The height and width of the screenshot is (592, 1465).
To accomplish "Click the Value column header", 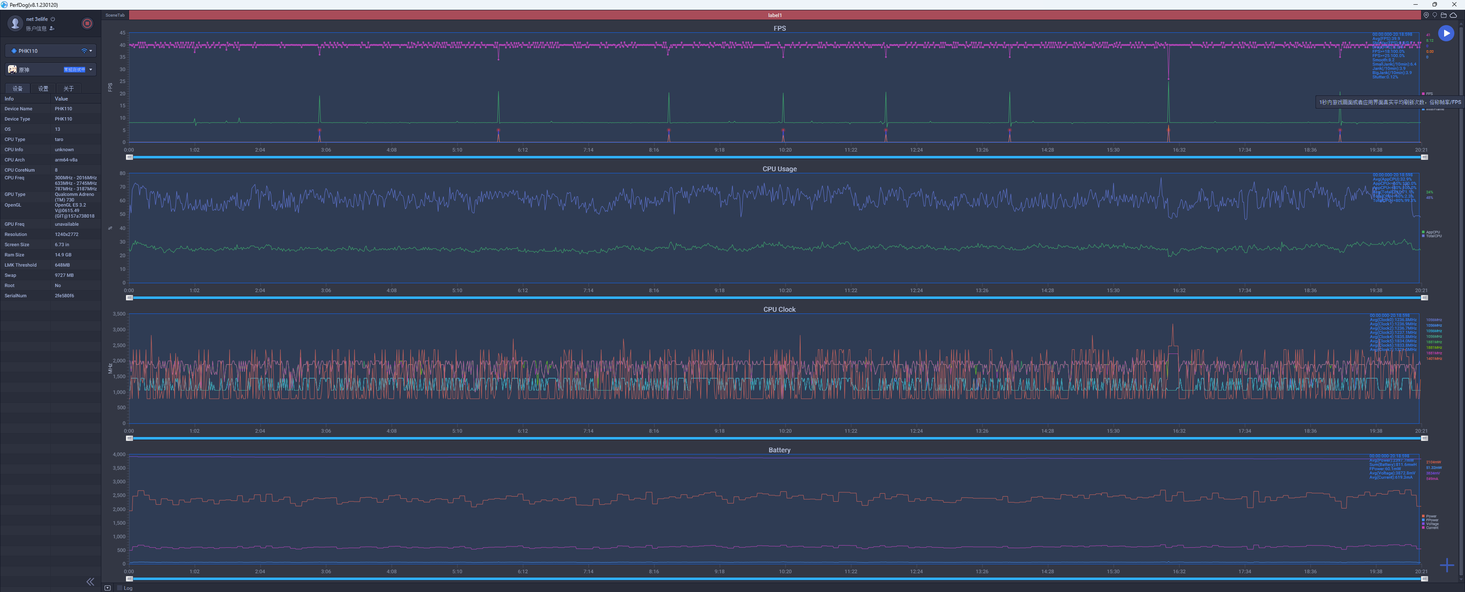I will (61, 99).
